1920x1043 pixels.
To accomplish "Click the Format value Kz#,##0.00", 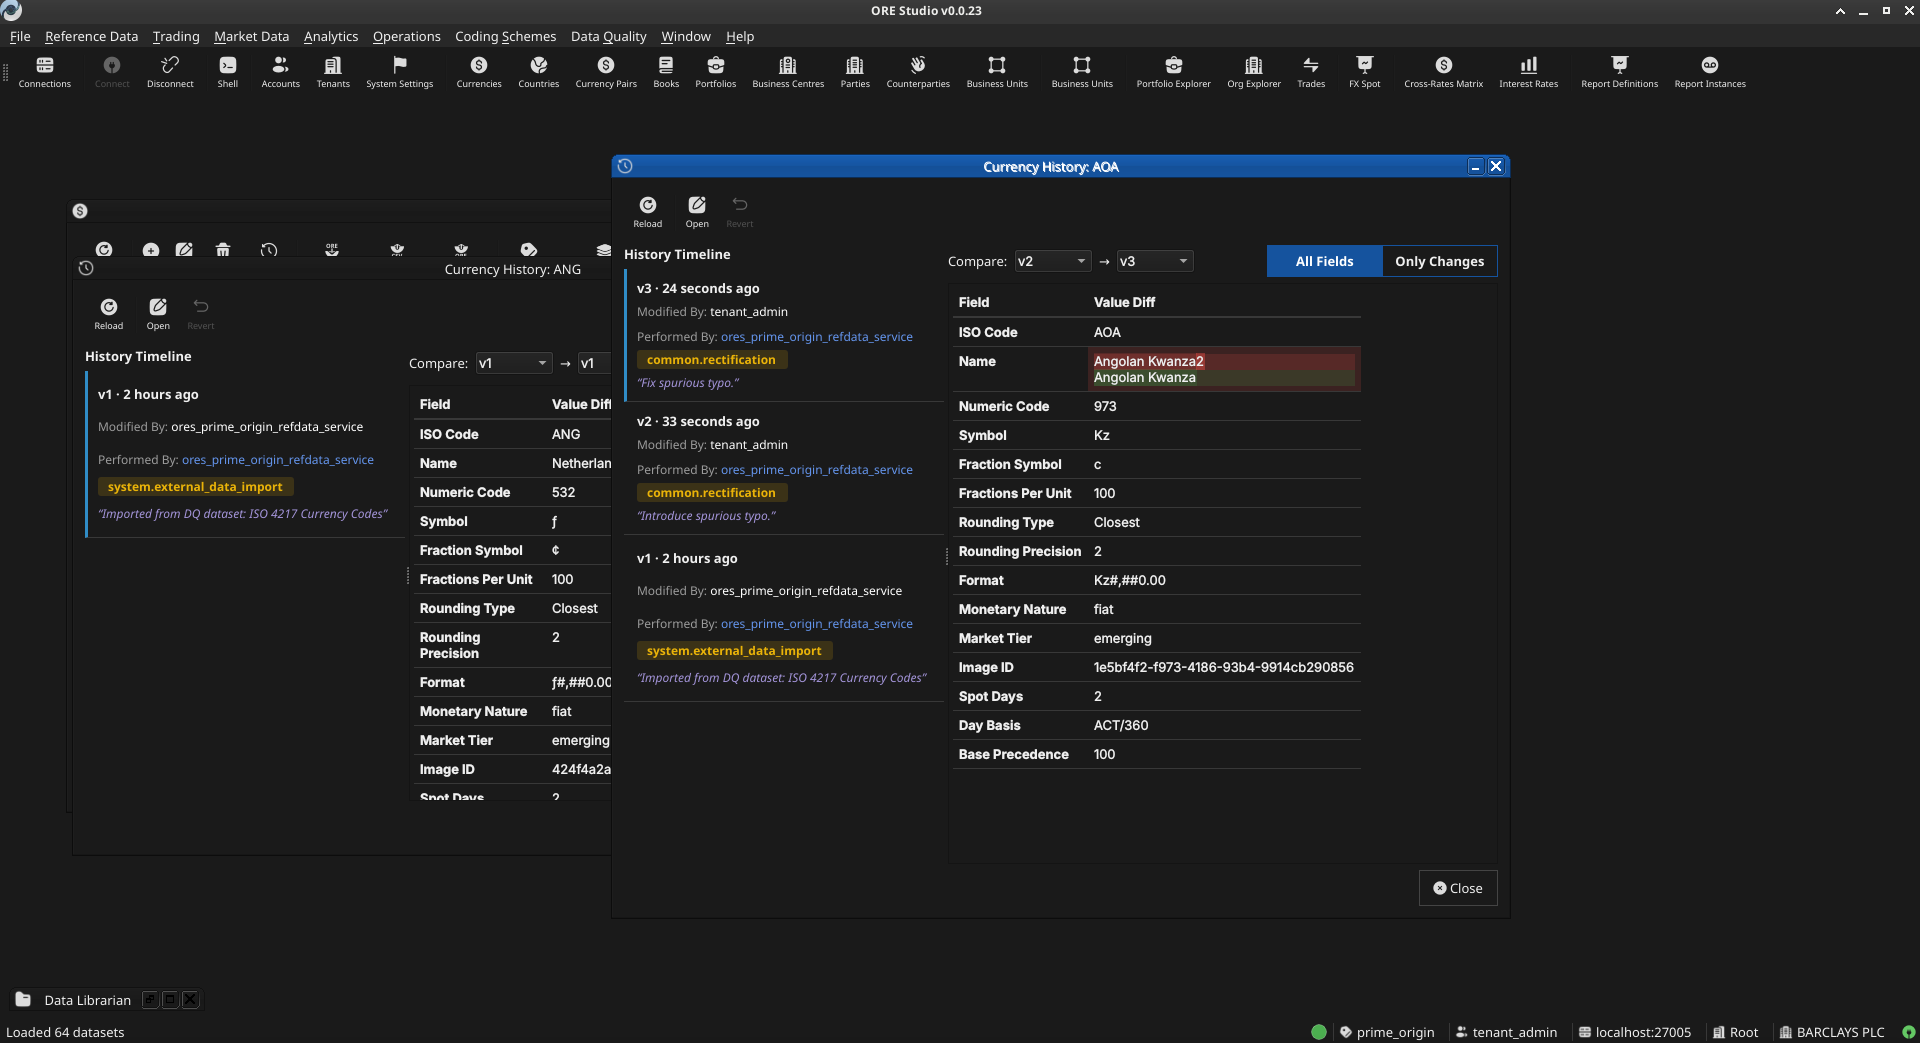I will pyautogui.click(x=1130, y=580).
